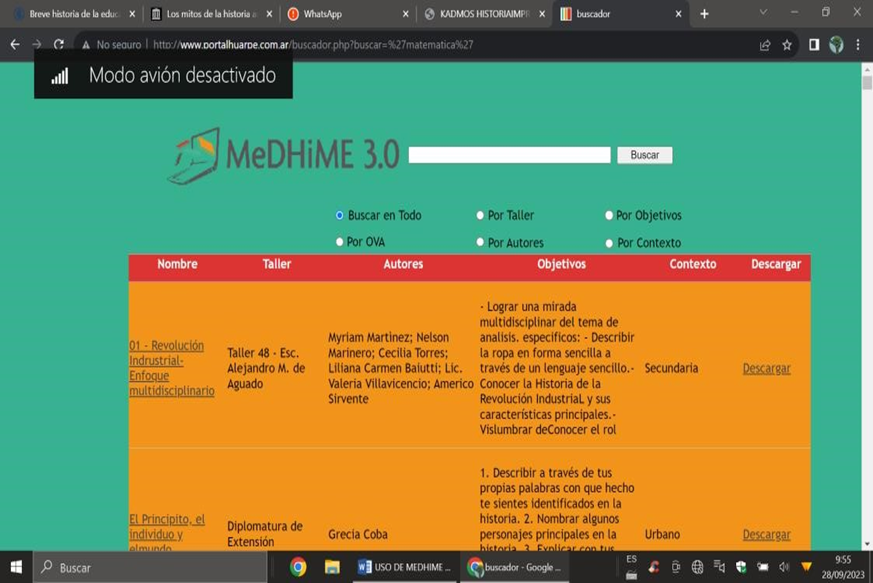The image size is (873, 583).
Task: Open File Explorer from the taskbar
Action: pyautogui.click(x=332, y=567)
